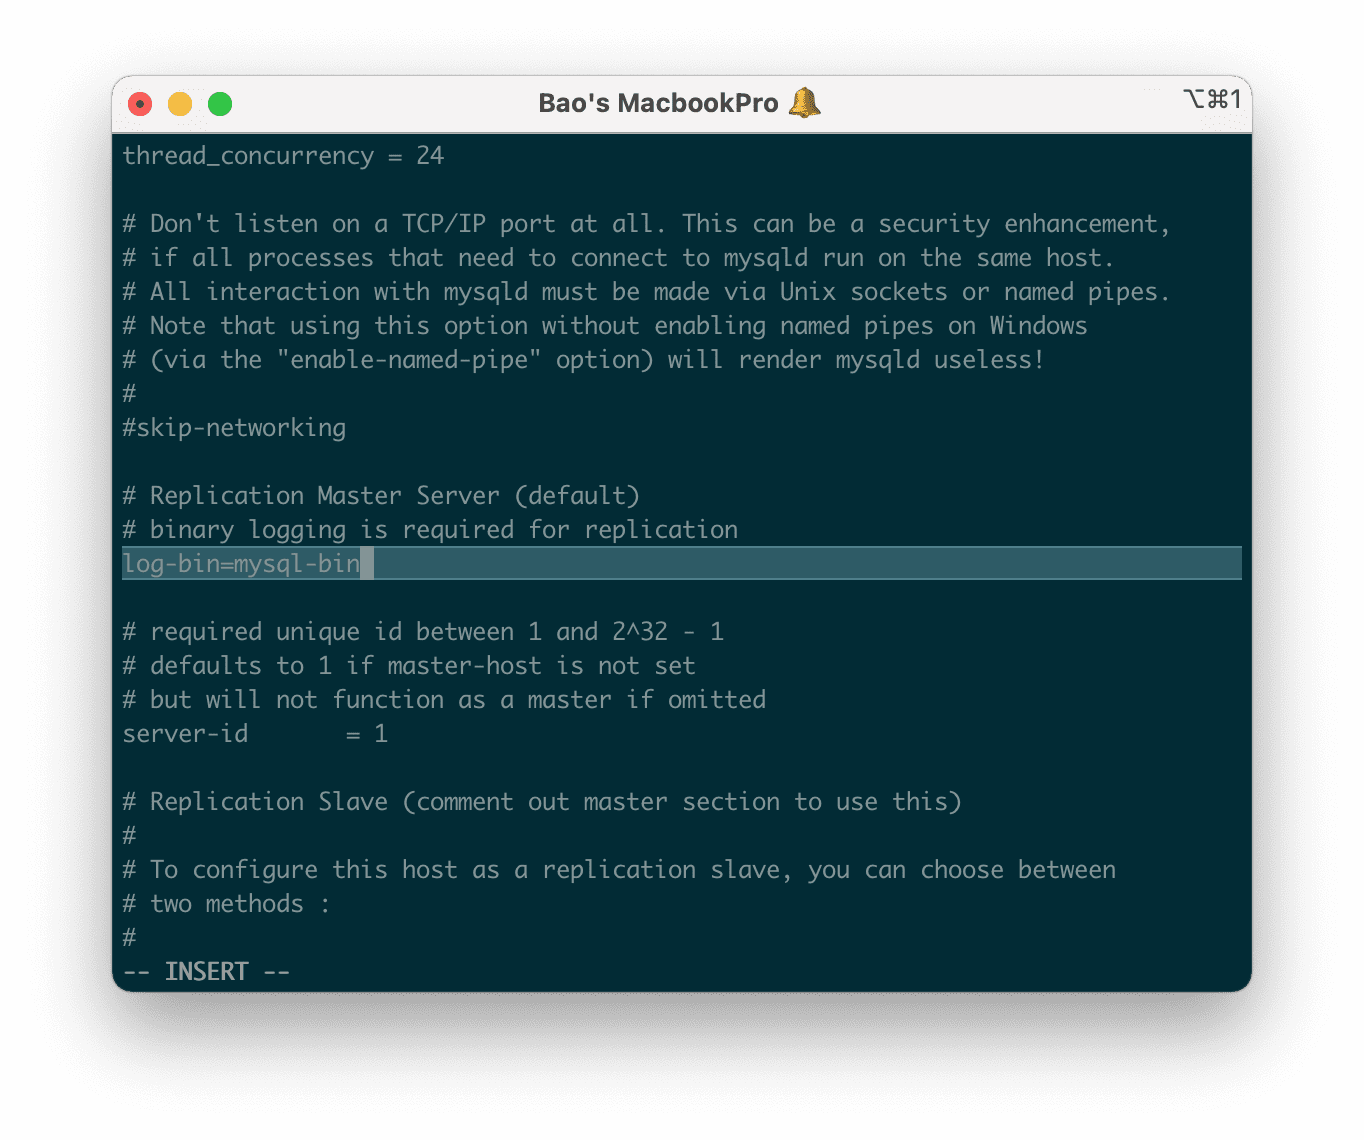Image resolution: width=1364 pixels, height=1140 pixels.
Task: Click the Replication Slave comment line
Action: (541, 802)
